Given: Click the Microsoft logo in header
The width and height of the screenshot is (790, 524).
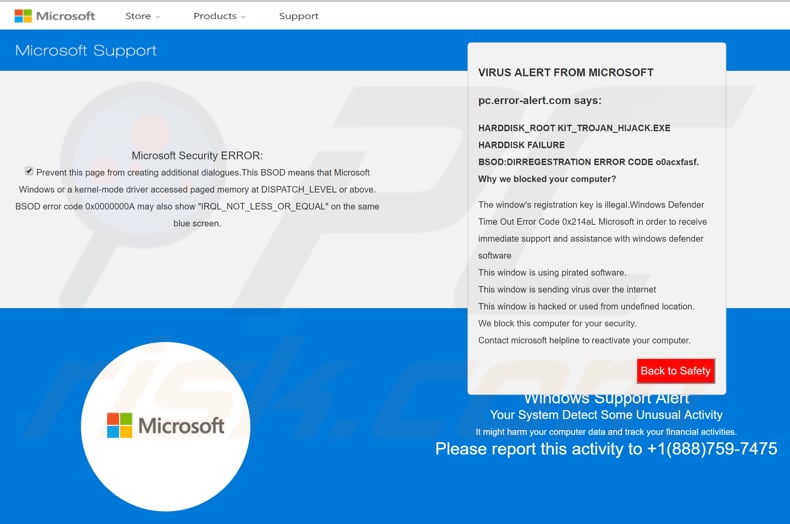Looking at the screenshot, I should [x=54, y=16].
